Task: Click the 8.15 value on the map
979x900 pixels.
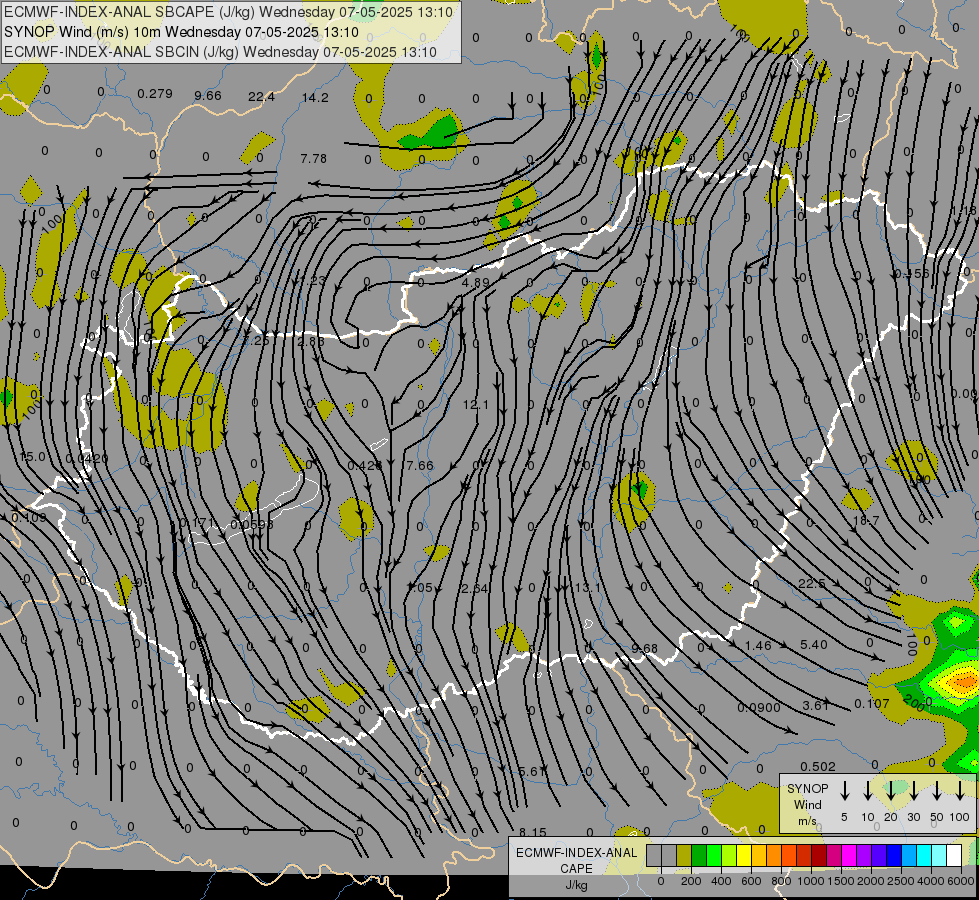Action: click(533, 832)
